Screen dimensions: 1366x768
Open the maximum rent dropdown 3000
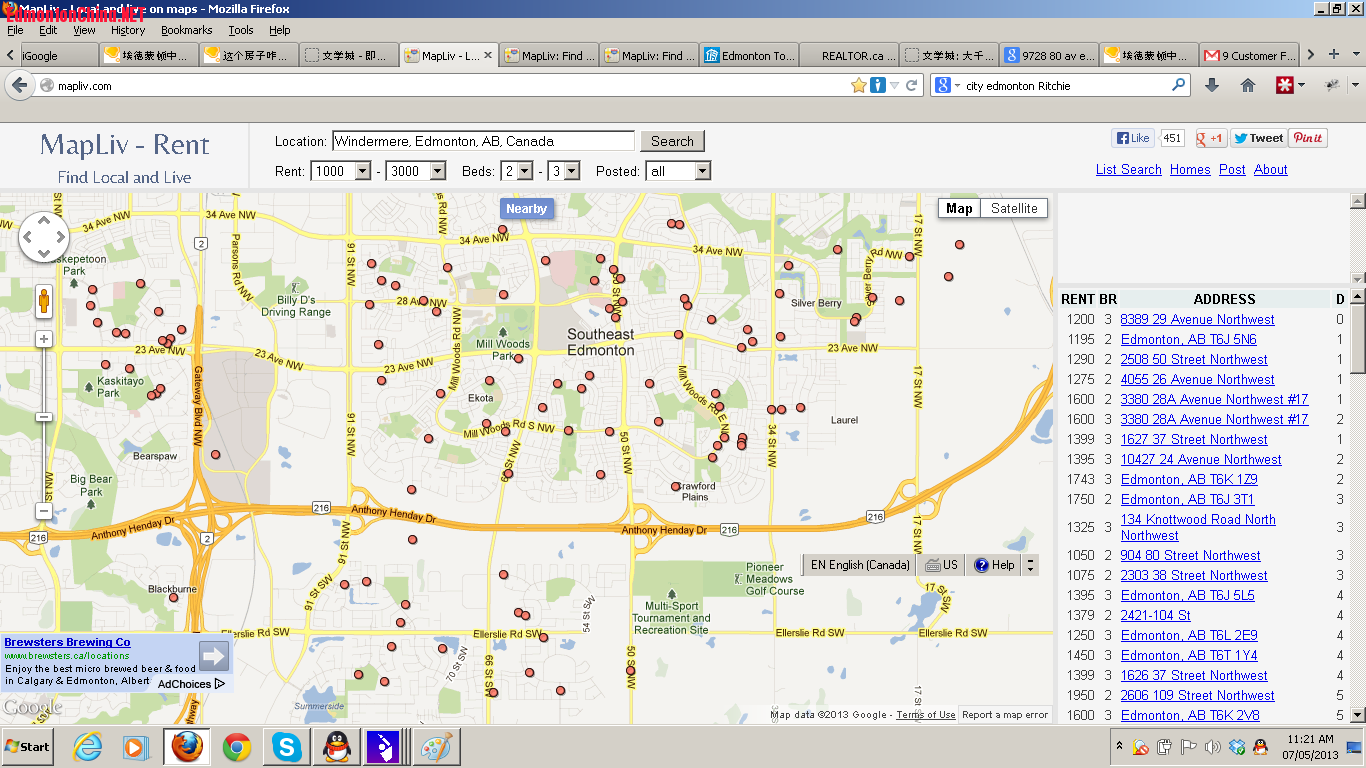click(416, 171)
